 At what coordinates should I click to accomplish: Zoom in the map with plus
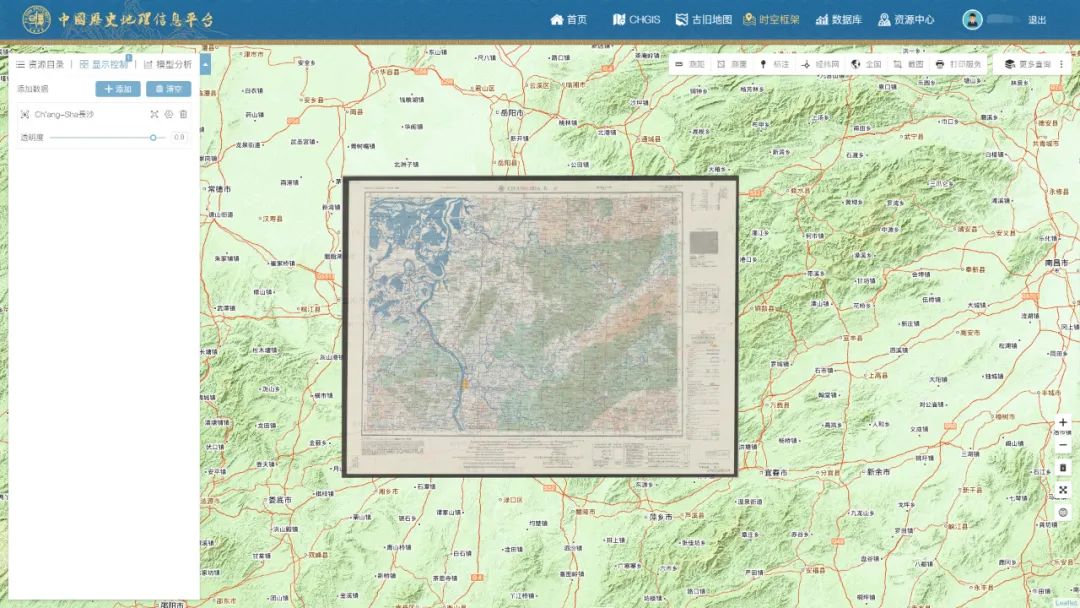1063,422
